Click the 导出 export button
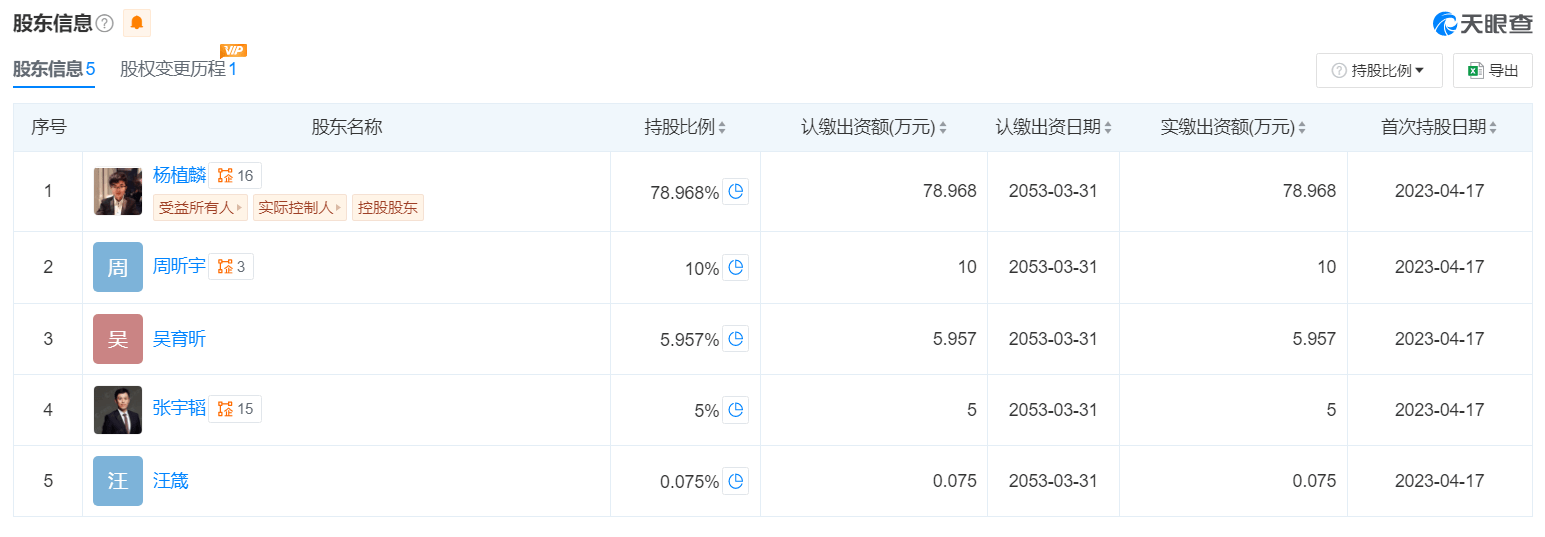The image size is (1545, 537). [1492, 71]
